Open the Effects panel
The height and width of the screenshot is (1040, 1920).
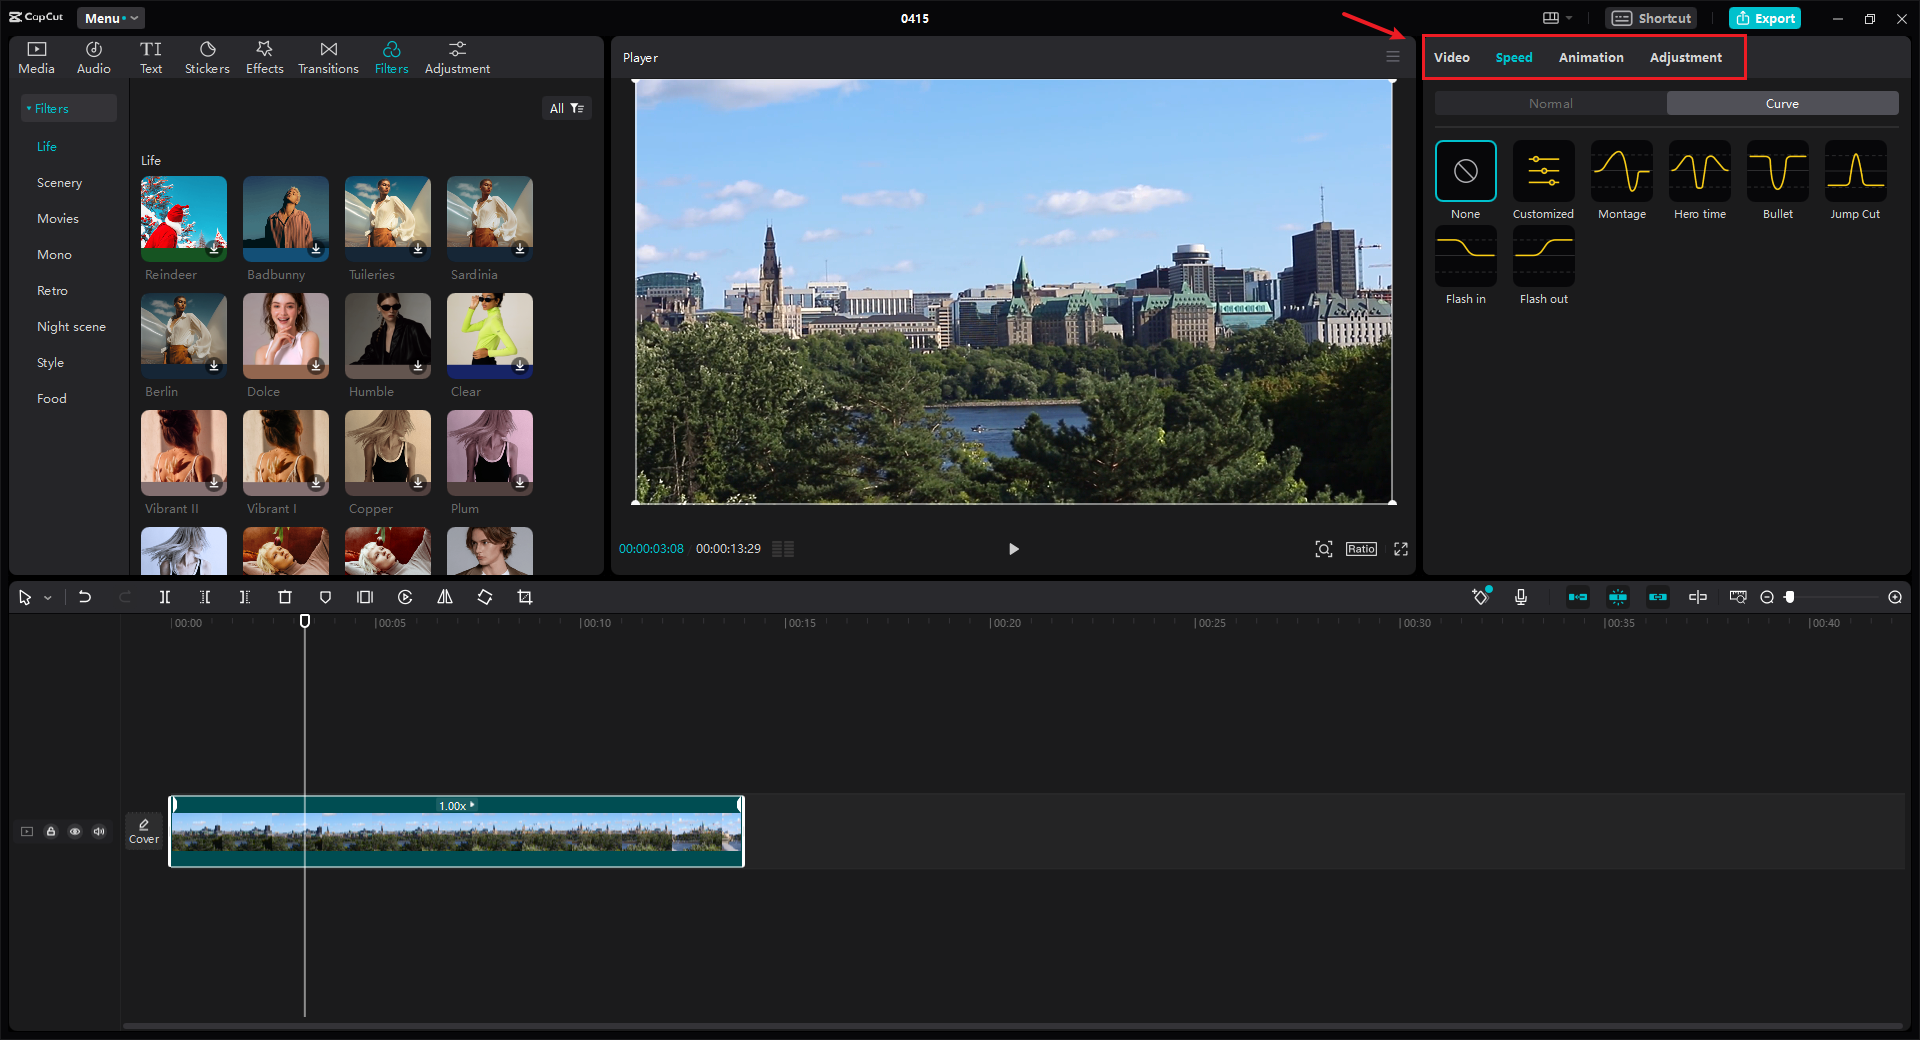265,58
